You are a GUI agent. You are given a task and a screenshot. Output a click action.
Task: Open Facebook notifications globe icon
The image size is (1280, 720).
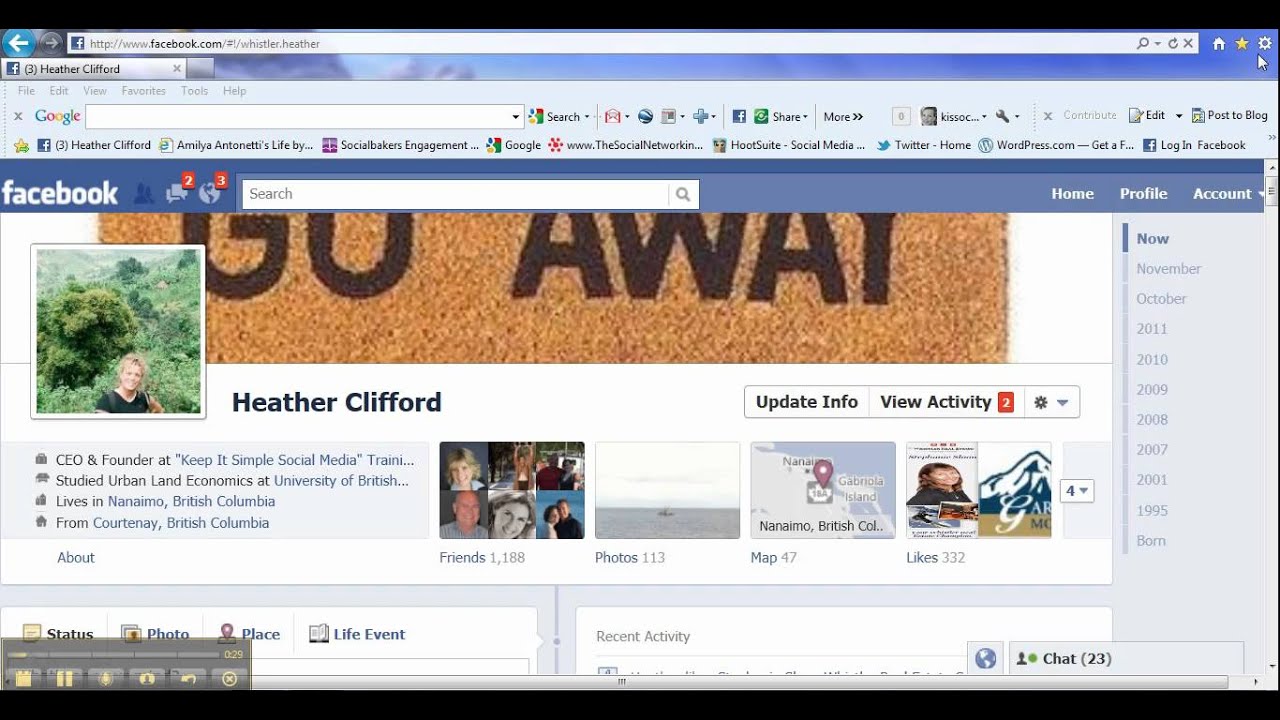[210, 193]
